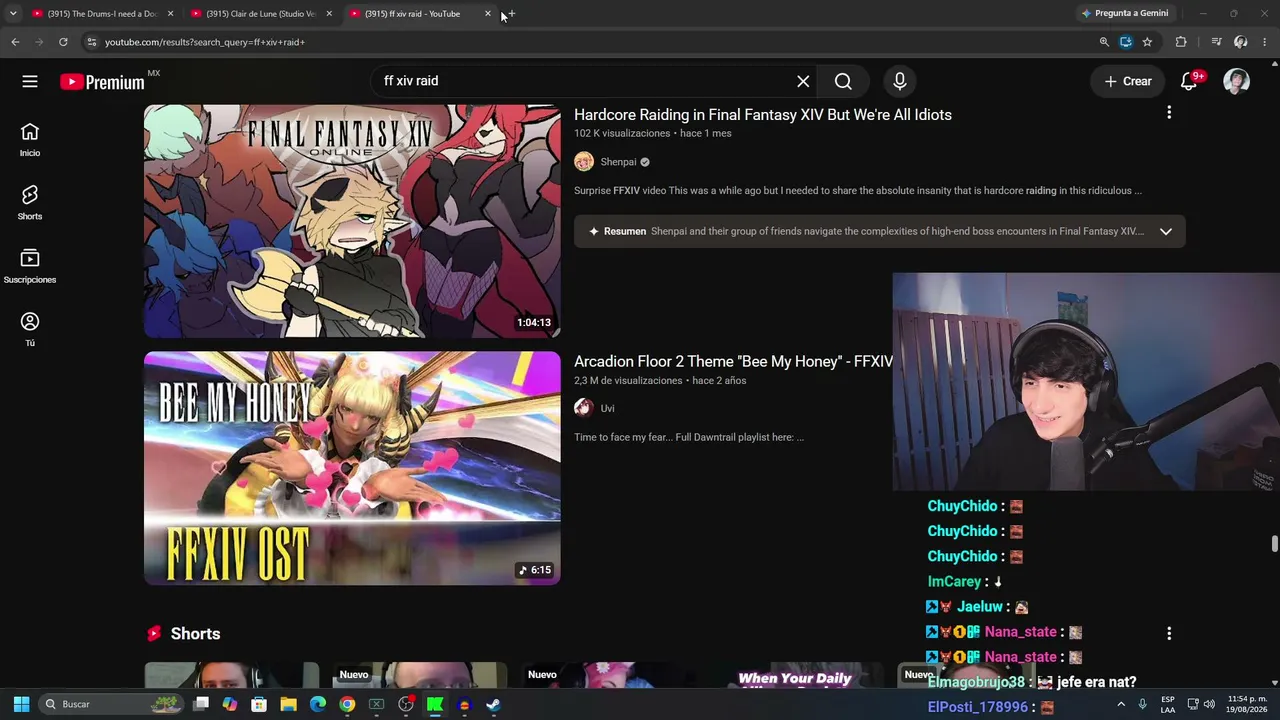This screenshot has height=720, width=1280.
Task: Open options menu in chat overlay
Action: (1169, 633)
